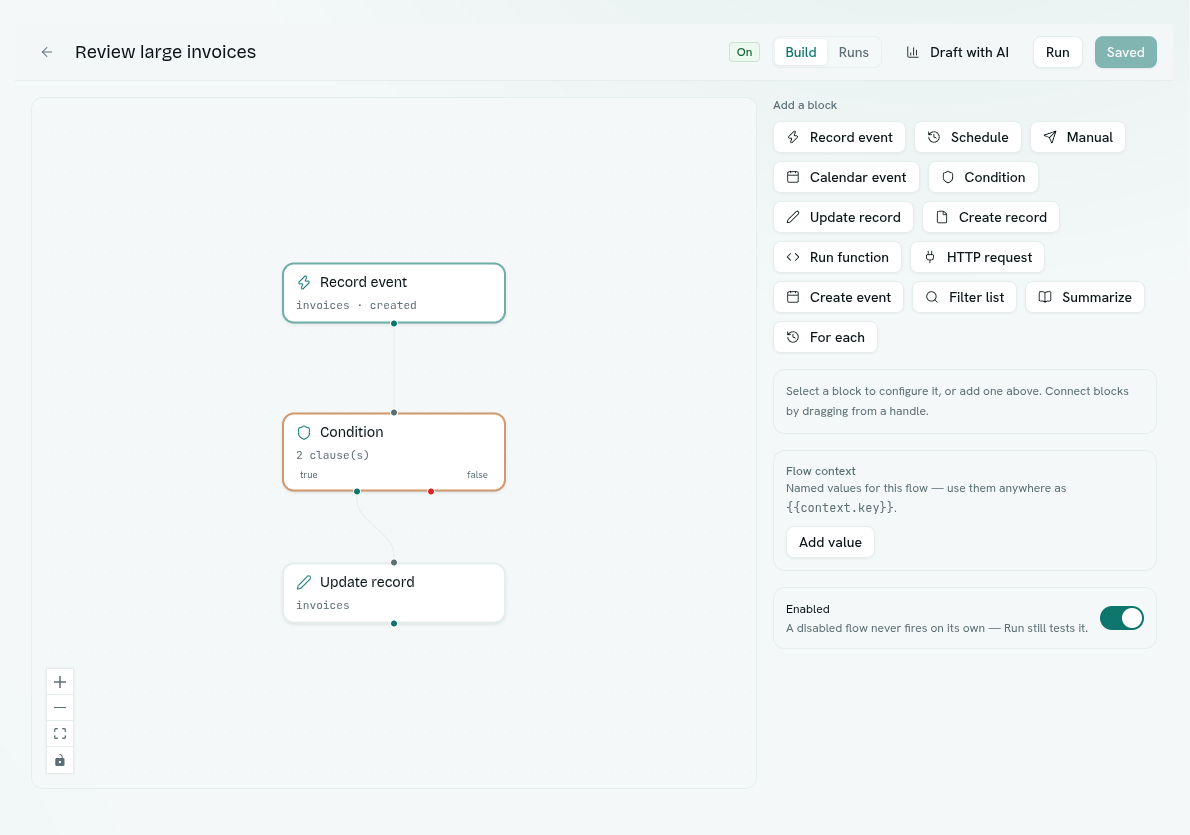Click the 'Add a block' heading
The width and height of the screenshot is (1190, 835).
(804, 105)
